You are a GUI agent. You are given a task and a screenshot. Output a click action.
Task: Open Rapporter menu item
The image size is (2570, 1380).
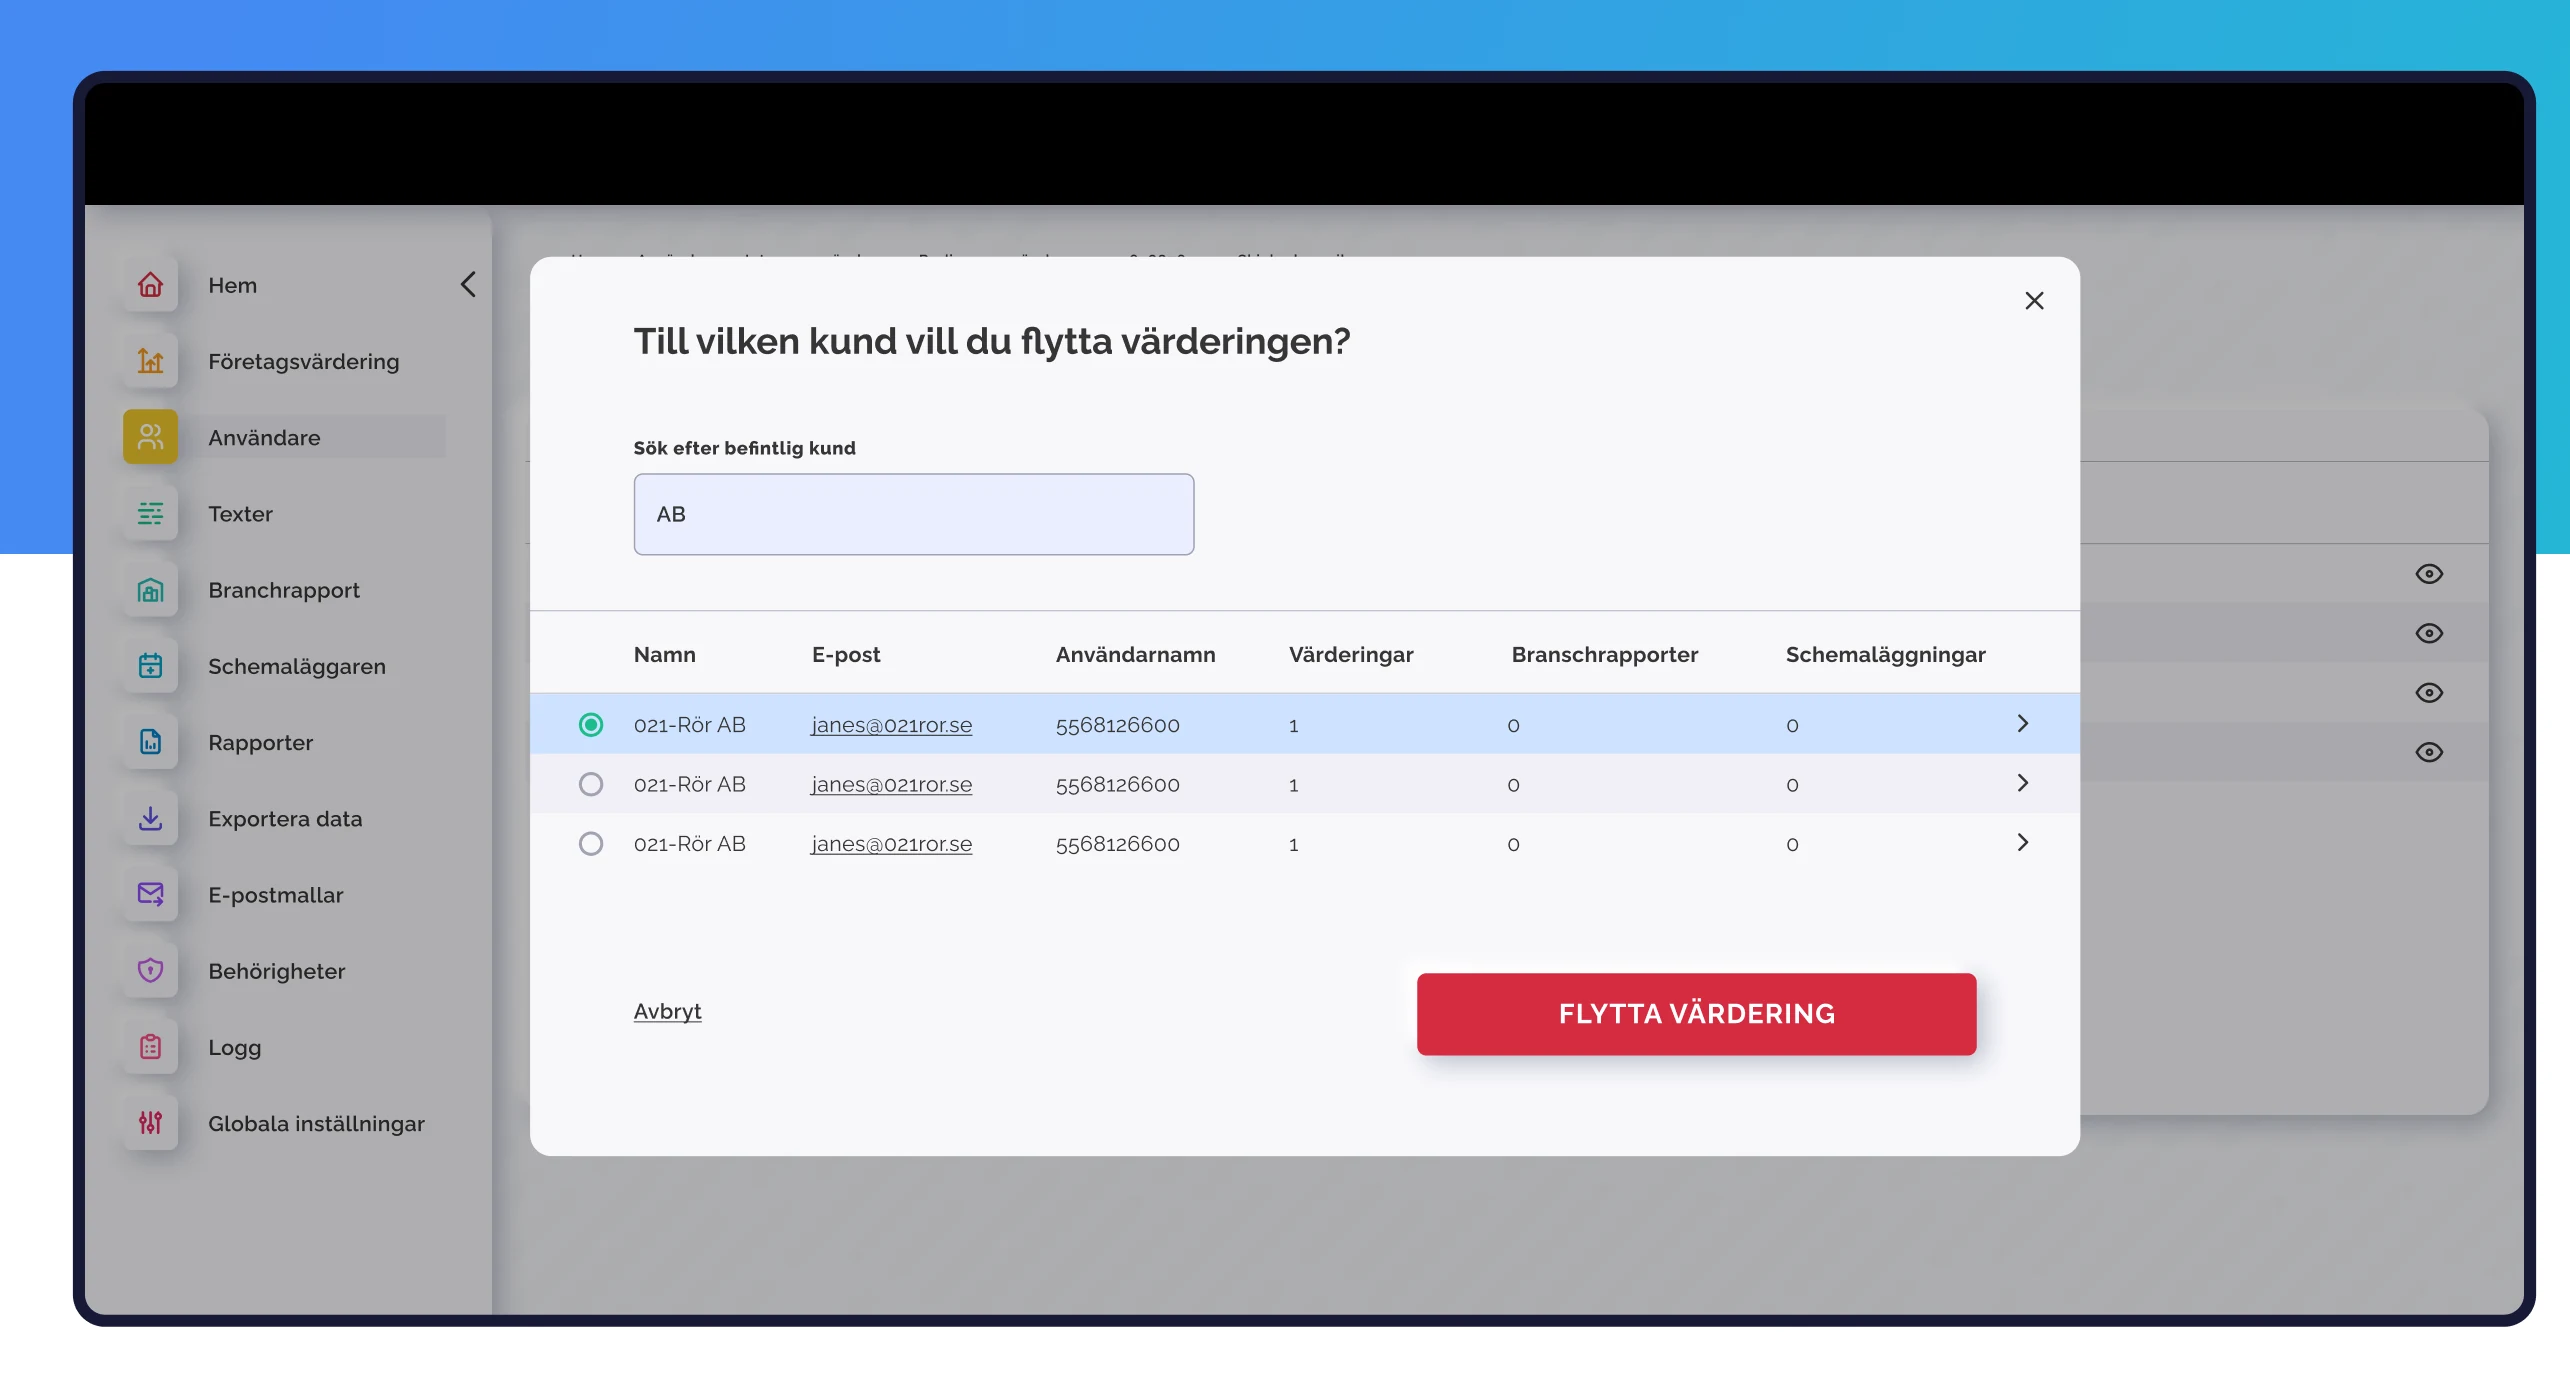(260, 742)
